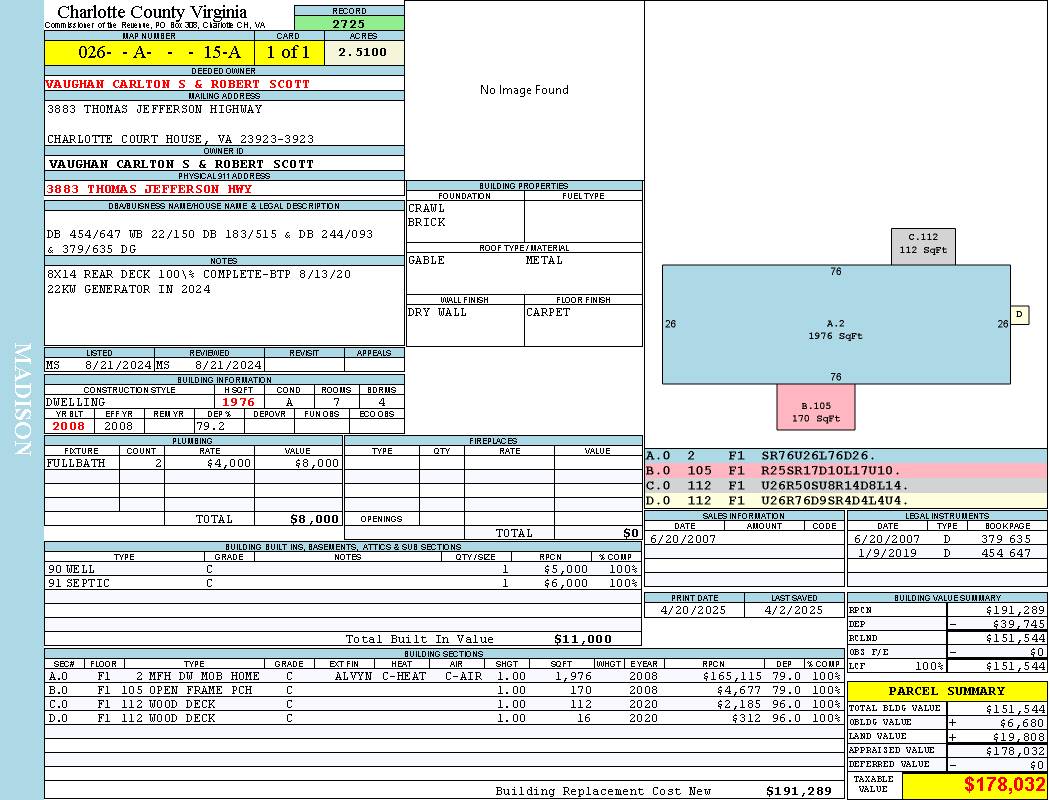The width and height of the screenshot is (1050, 800).
Task: Click roof type GABLE
Action: (427, 260)
